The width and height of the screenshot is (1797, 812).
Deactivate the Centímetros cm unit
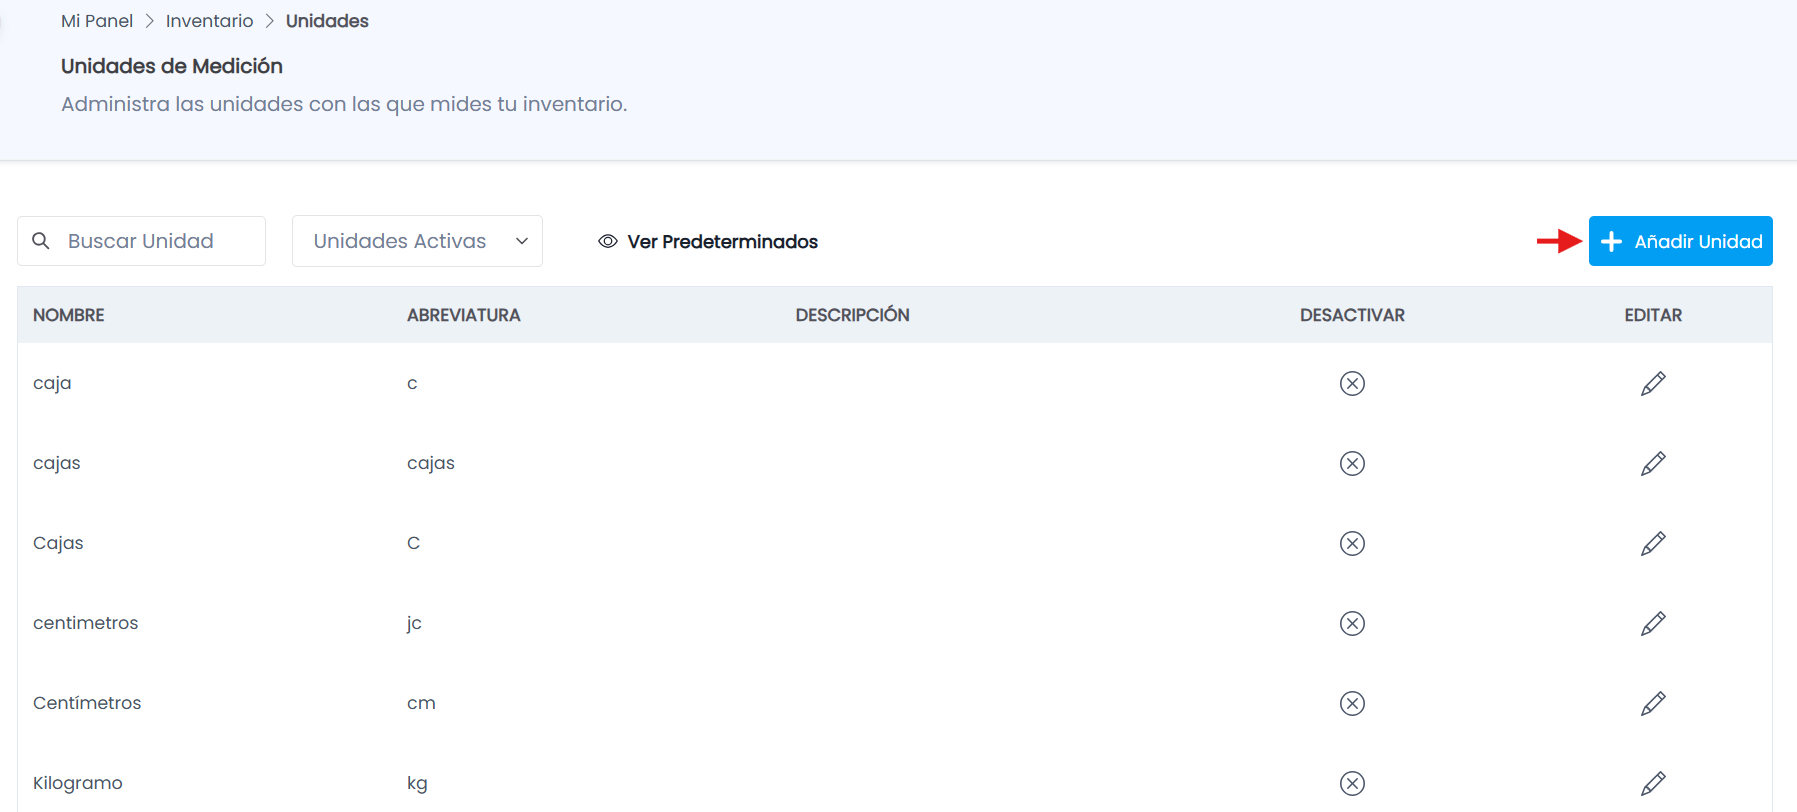tap(1352, 703)
